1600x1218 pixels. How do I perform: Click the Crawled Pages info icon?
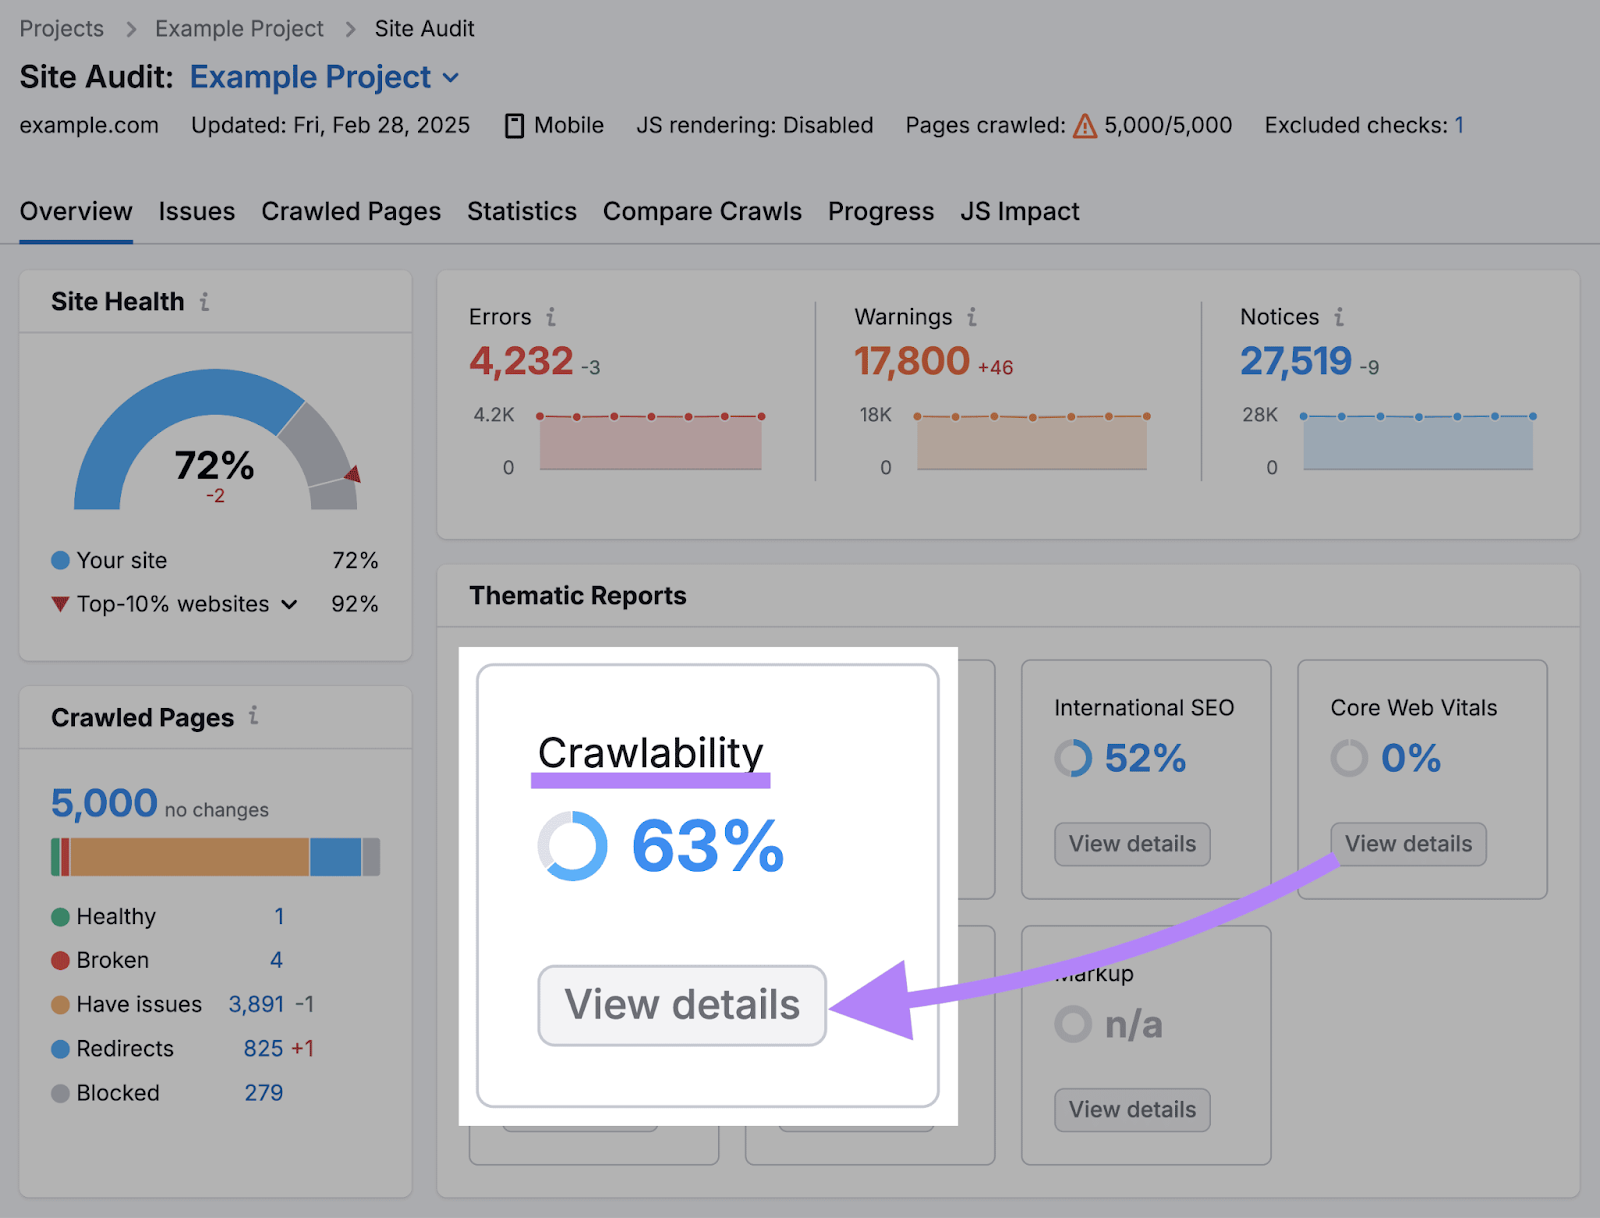[x=255, y=717]
